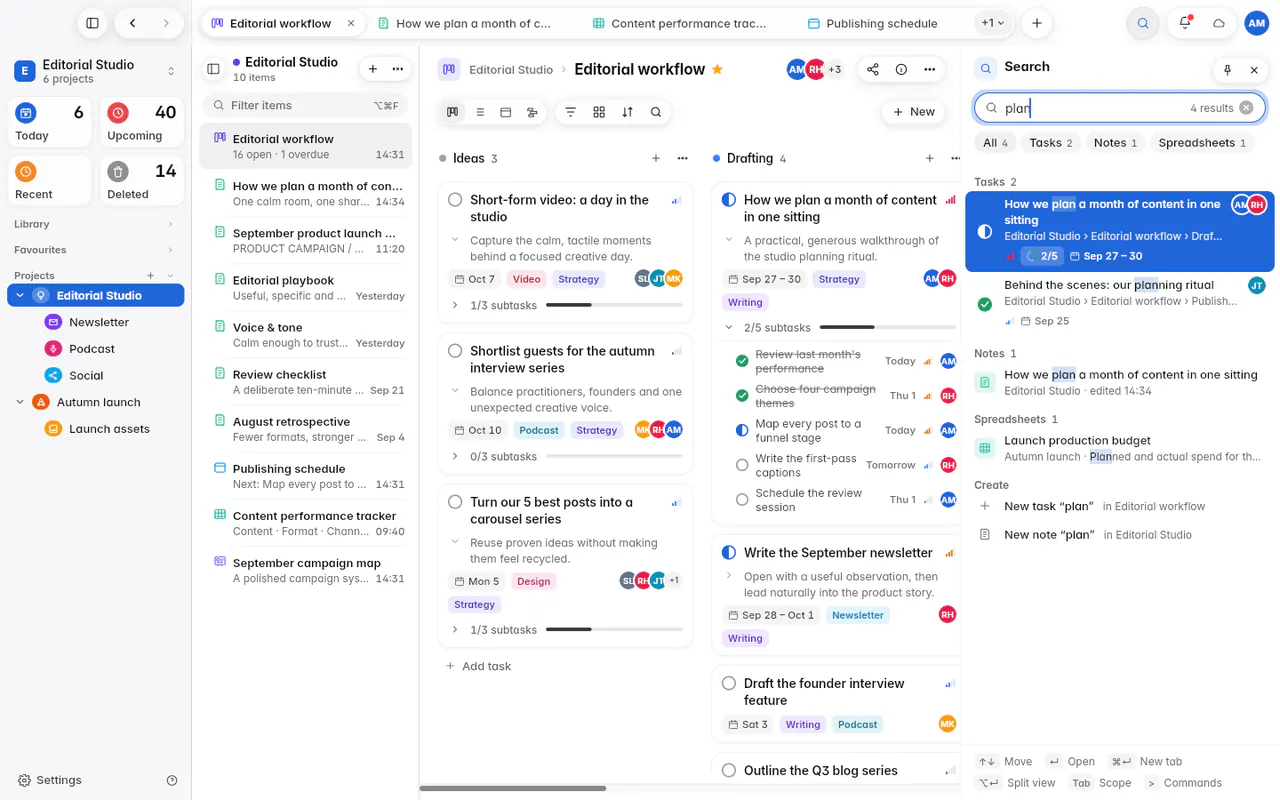Open the filter icon in board toolbar

pyautogui.click(x=571, y=112)
